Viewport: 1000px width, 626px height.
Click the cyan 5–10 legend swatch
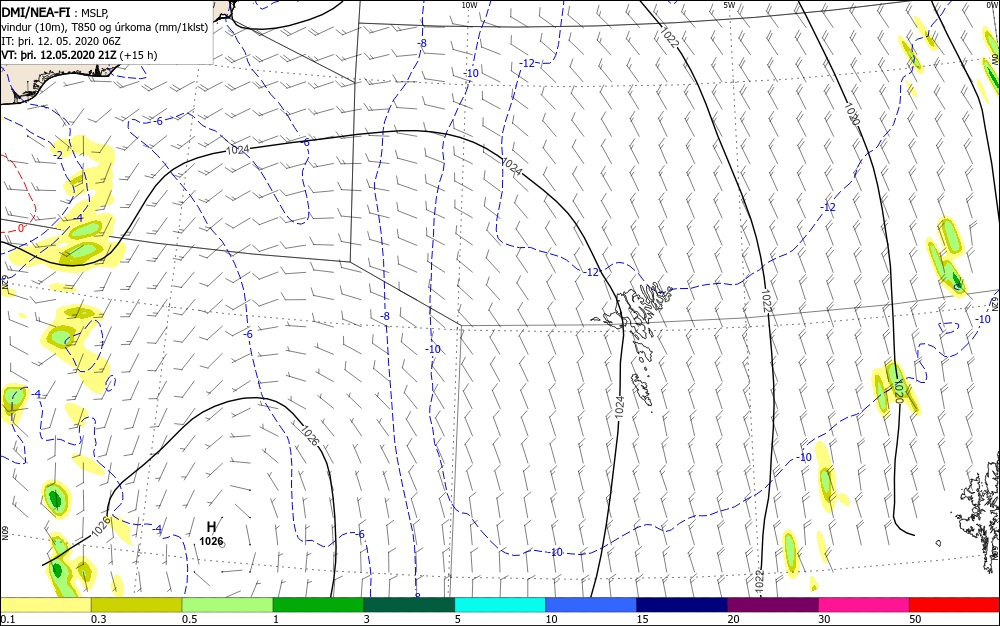tap(500, 605)
